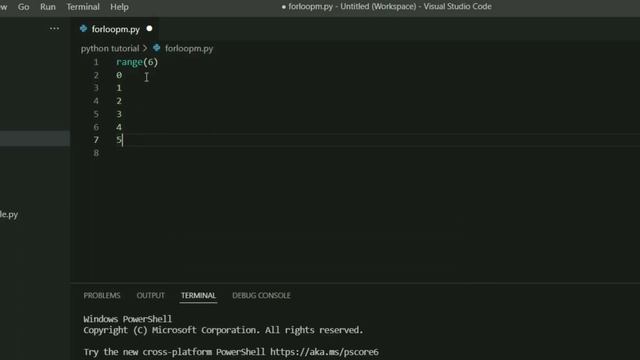Click the forloopm.py breadcrumb item

point(189,49)
